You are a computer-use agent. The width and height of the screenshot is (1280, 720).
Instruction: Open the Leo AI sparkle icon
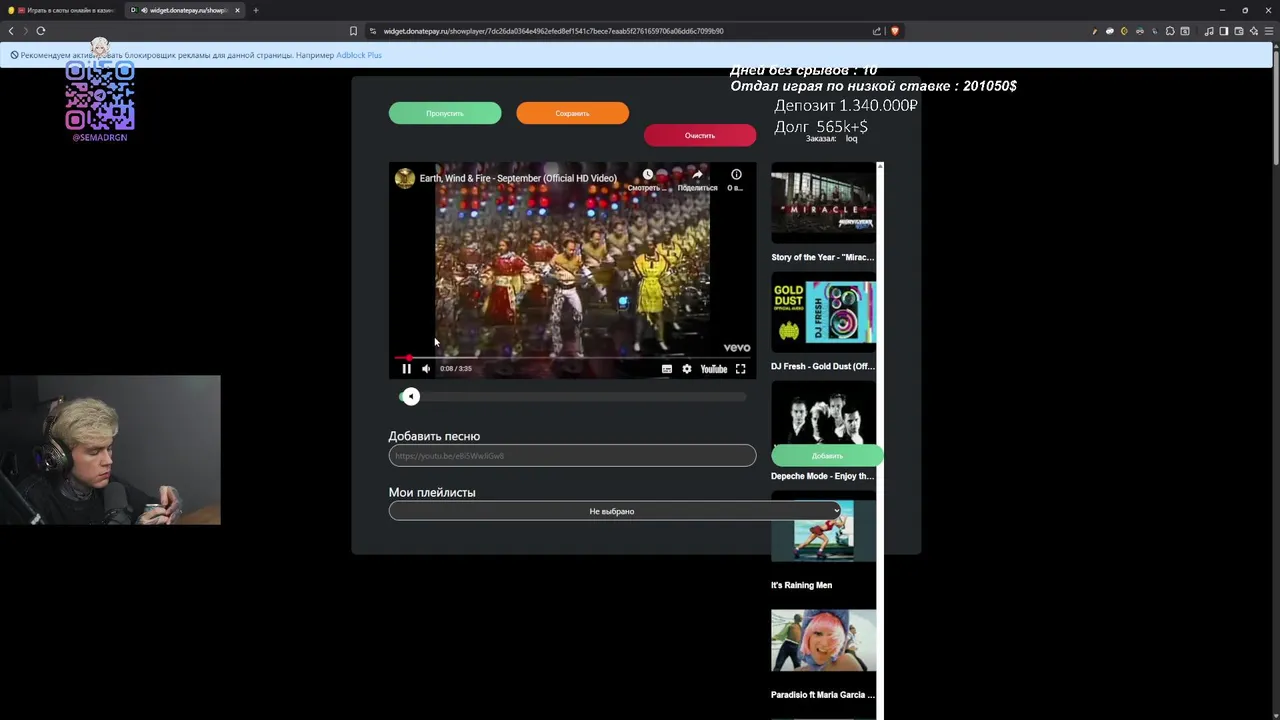coord(1253,31)
